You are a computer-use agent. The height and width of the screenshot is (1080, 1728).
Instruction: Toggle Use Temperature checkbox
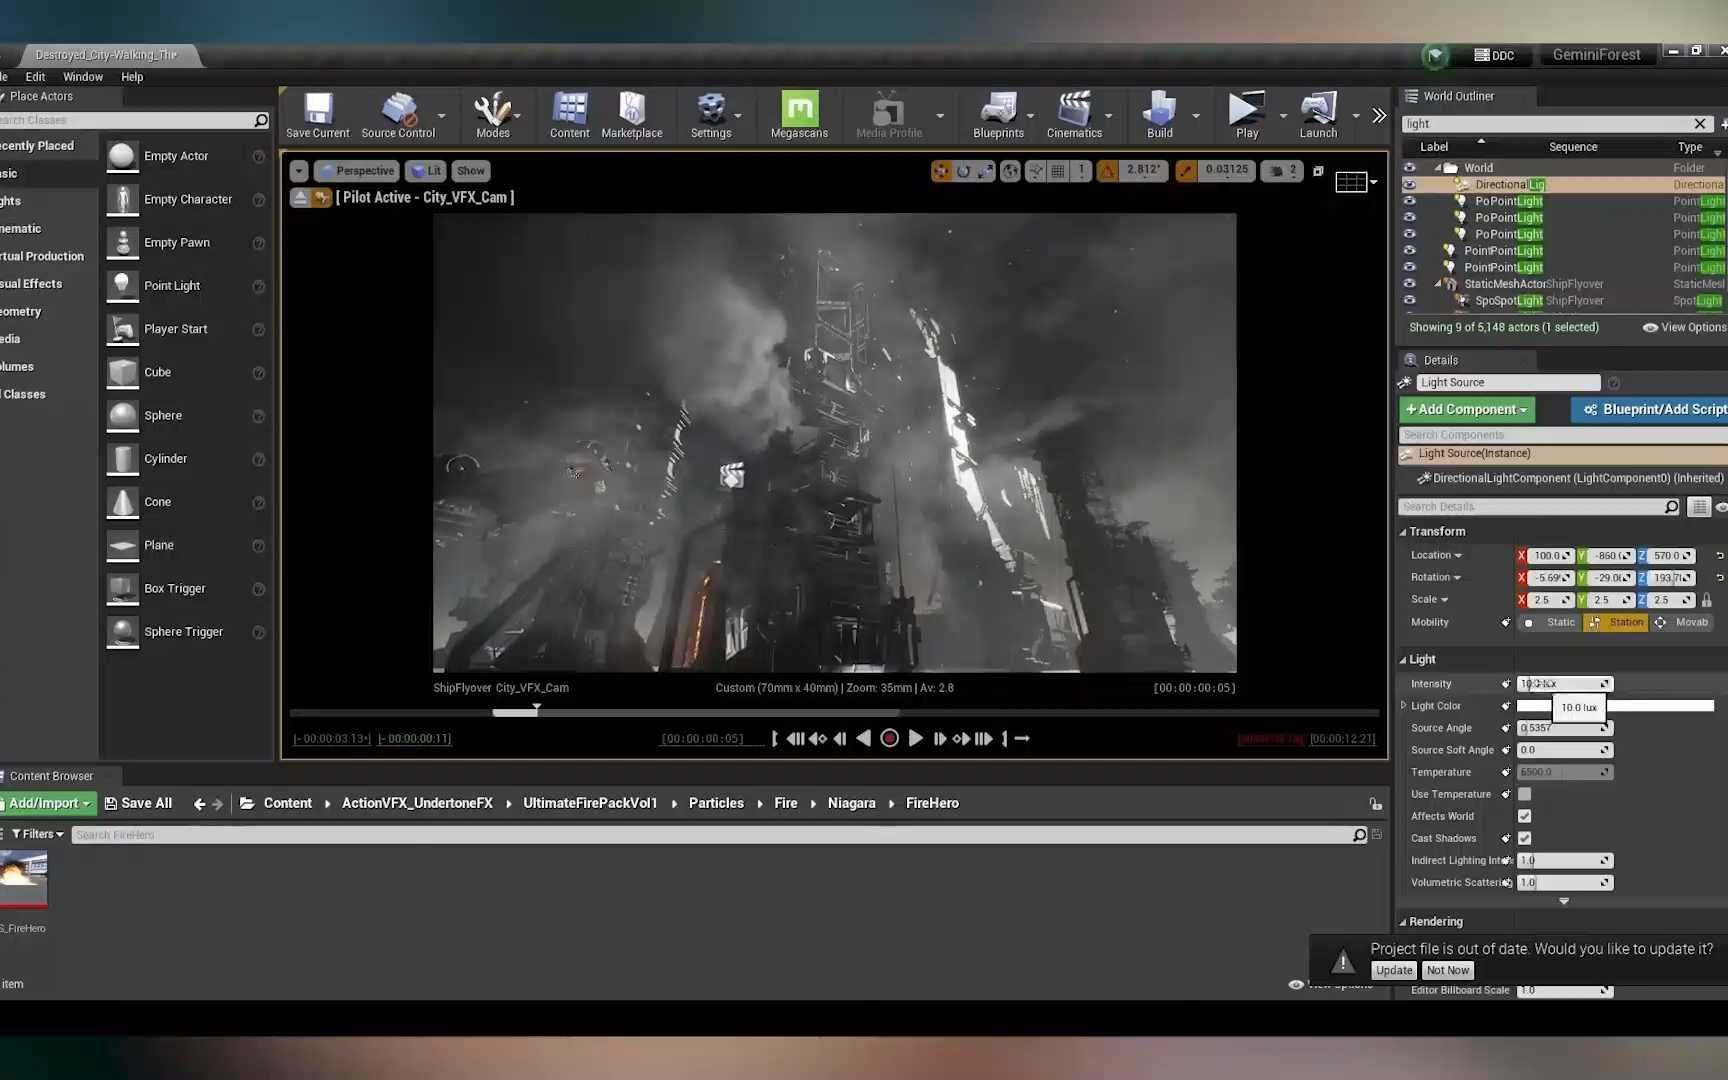[1524, 794]
